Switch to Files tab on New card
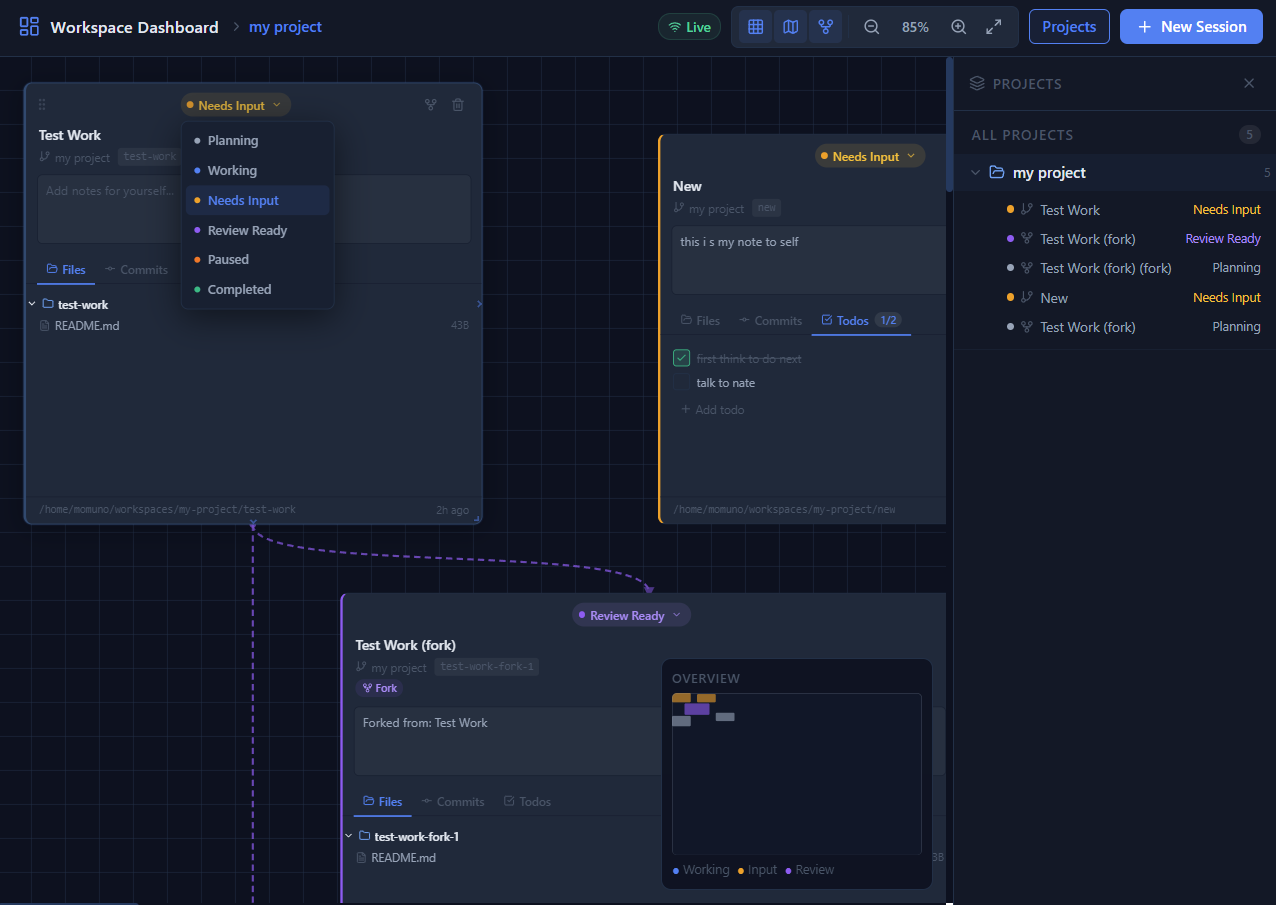This screenshot has width=1276, height=905. click(700, 321)
